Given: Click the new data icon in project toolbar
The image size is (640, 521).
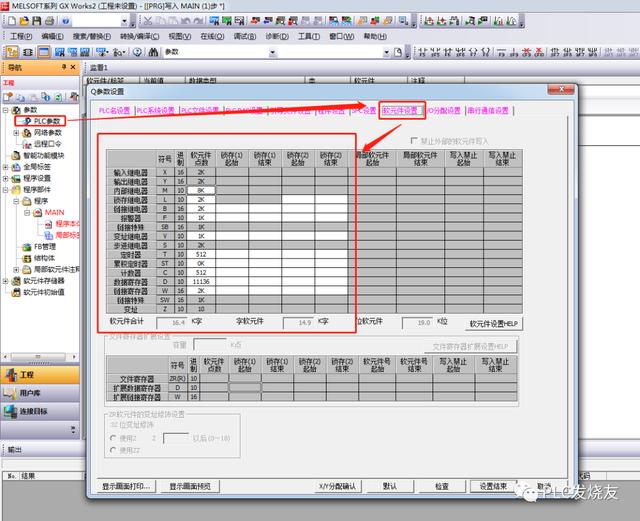Looking at the screenshot, I should point(8,97).
